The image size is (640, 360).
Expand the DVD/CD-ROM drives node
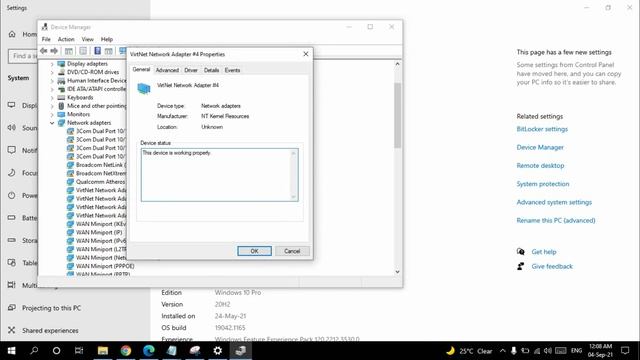click(52, 72)
